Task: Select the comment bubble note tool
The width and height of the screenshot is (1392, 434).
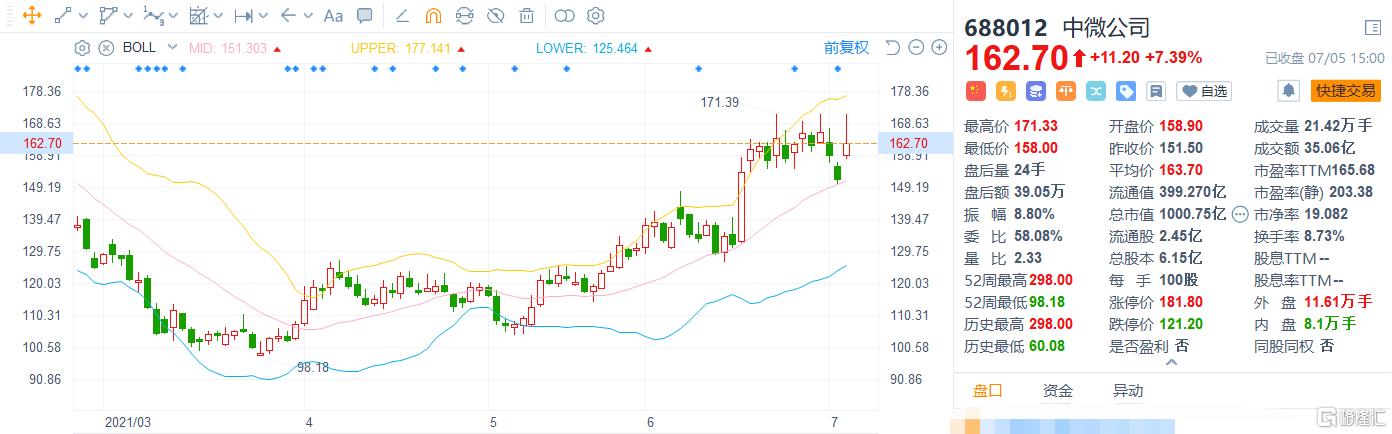Action: tap(365, 15)
